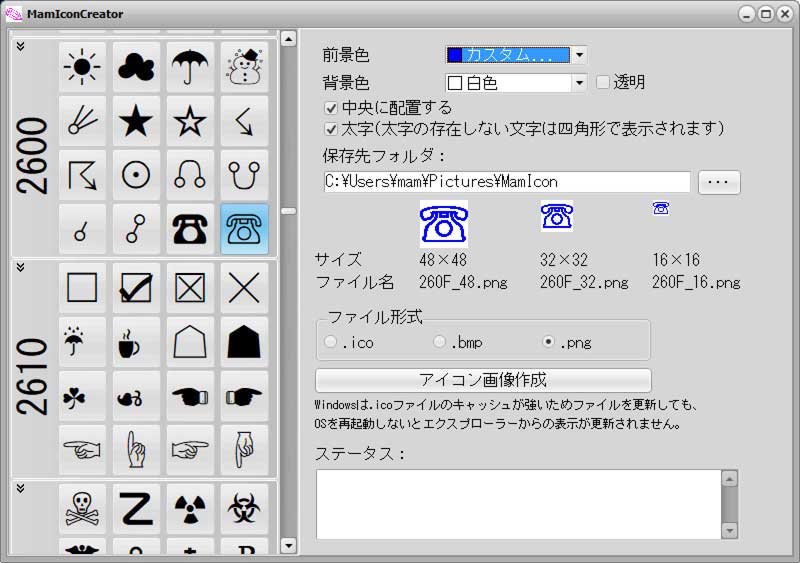The width and height of the screenshot is (800, 563).
Task: Pick the umbrella with rain drops icon
Action: pos(82,342)
